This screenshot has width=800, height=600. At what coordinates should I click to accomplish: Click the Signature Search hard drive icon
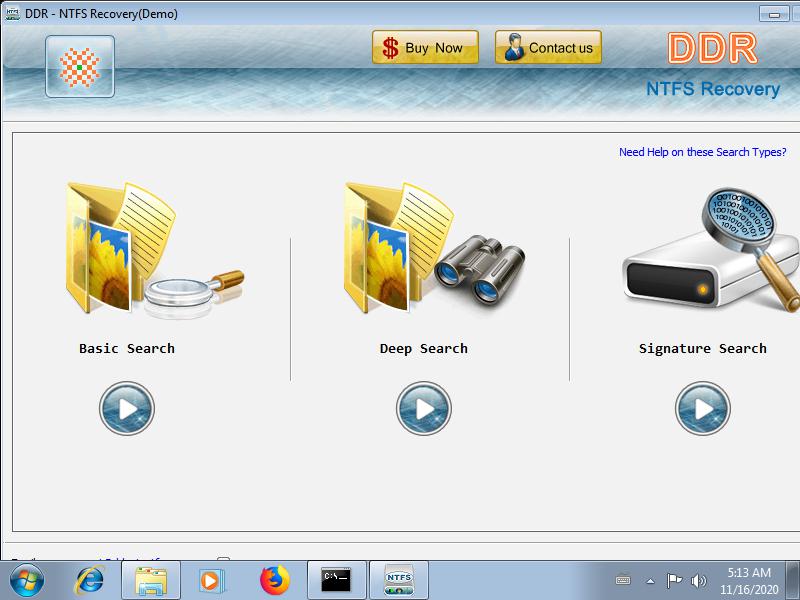click(711, 250)
